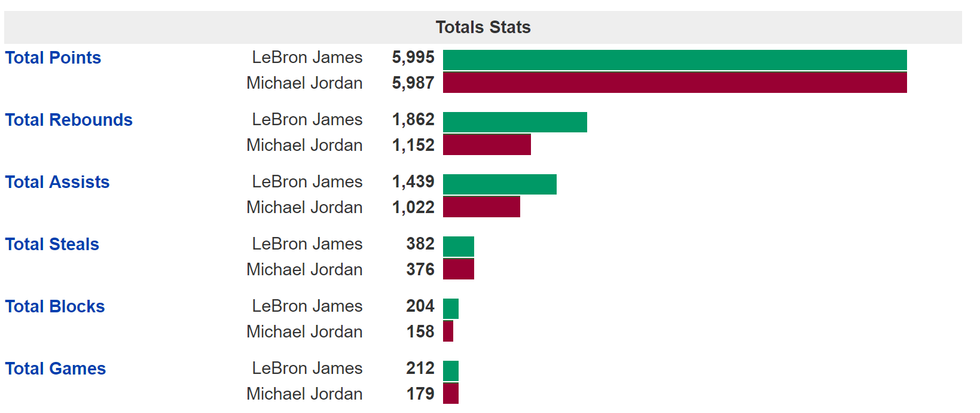The height and width of the screenshot is (413, 980).
Task: Click Michael Jordan's red Total Points bar
Action: point(674,82)
